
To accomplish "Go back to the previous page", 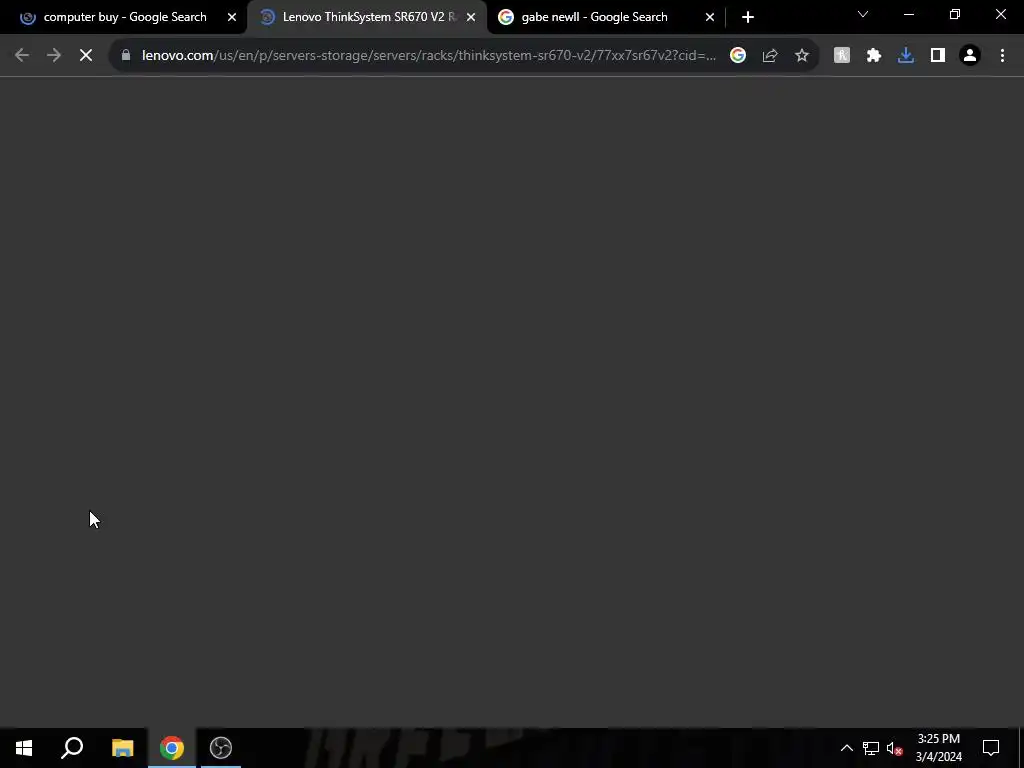I will point(22,56).
